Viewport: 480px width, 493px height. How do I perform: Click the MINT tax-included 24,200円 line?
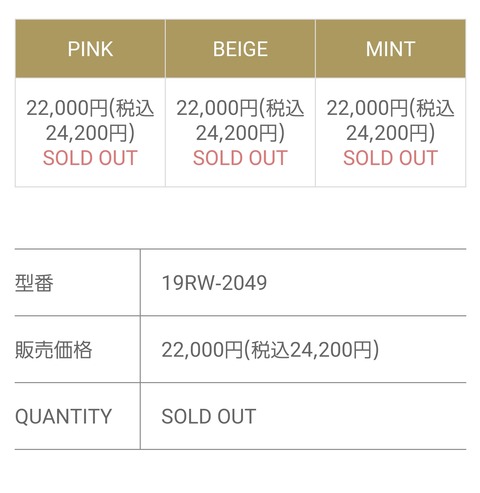390,133
